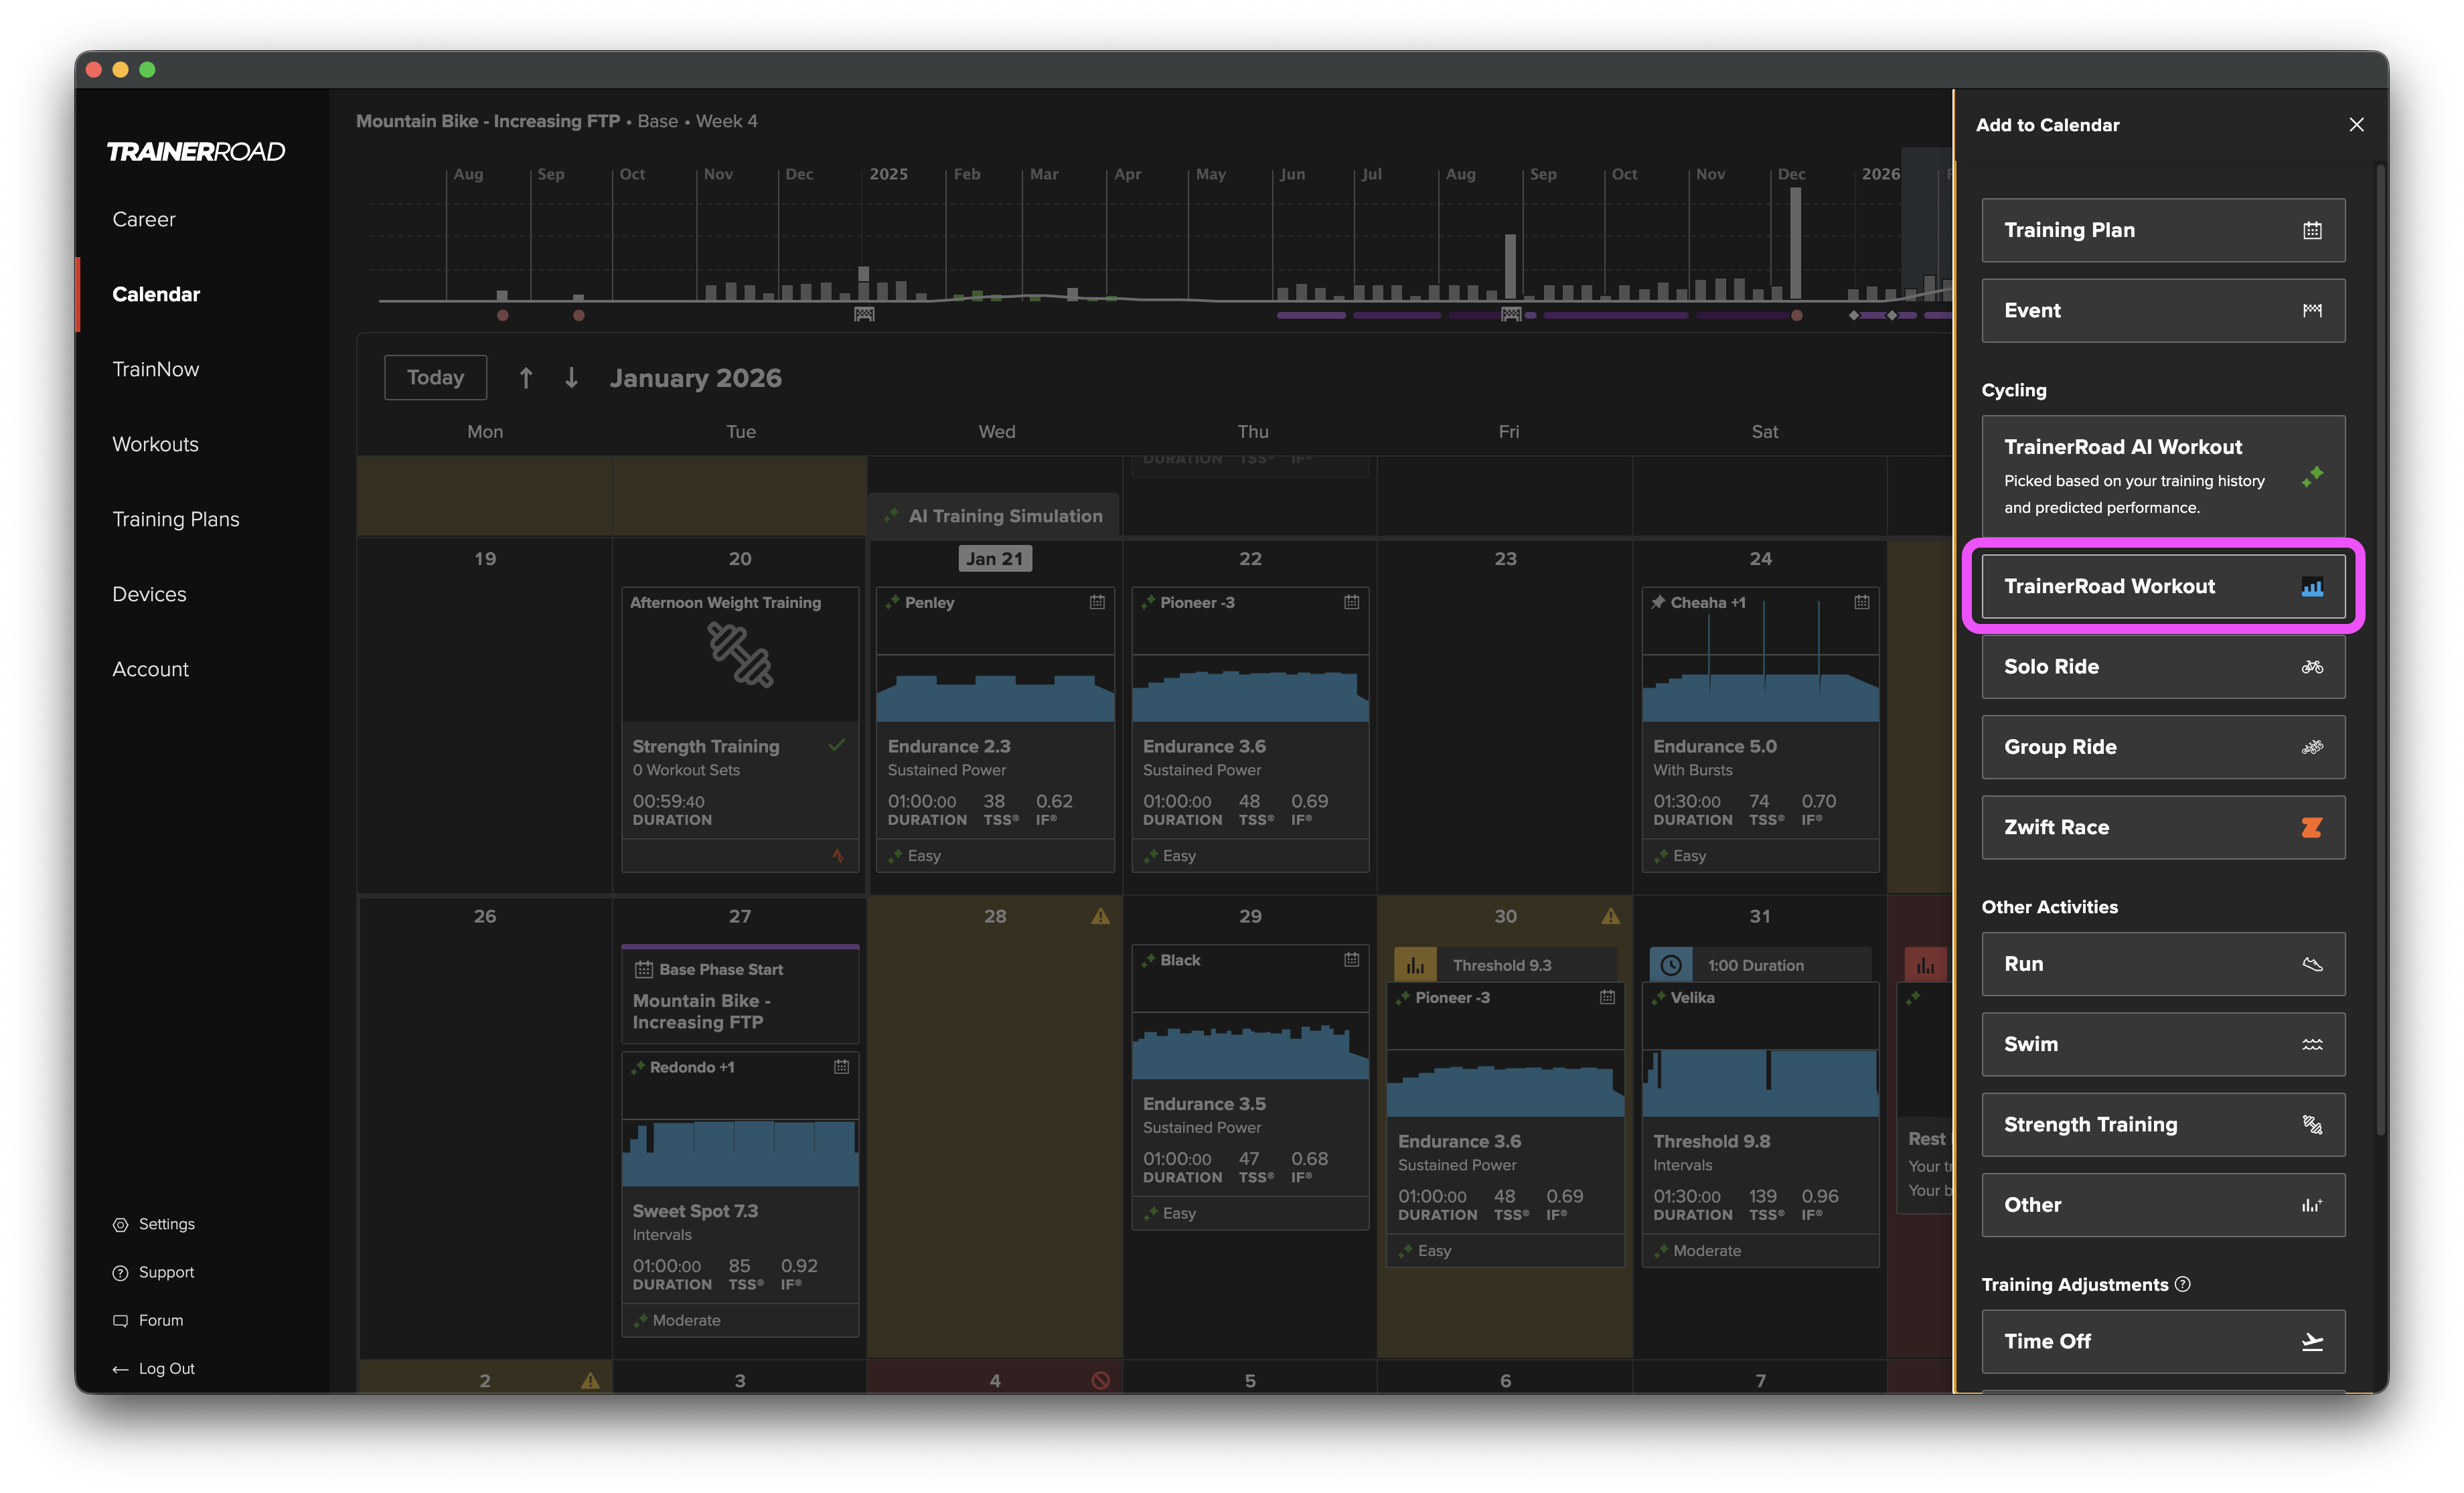2464x1493 pixels.
Task: Click the tall December bar in the timeline chart
Action: [x=1796, y=243]
